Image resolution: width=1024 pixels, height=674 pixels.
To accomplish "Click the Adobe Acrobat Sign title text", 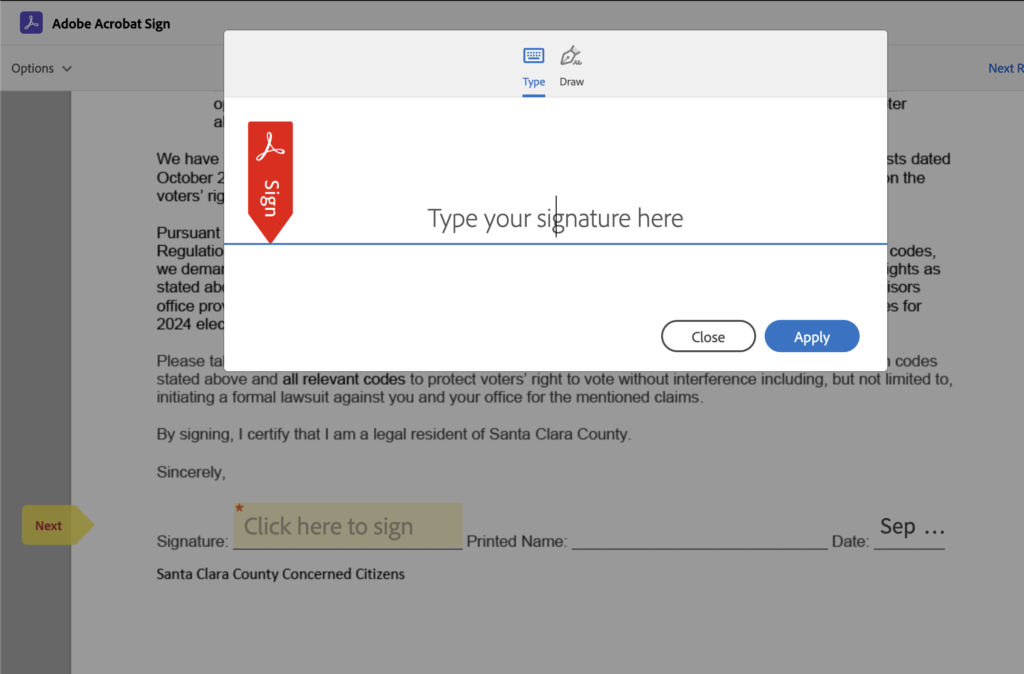I will pos(111,24).
